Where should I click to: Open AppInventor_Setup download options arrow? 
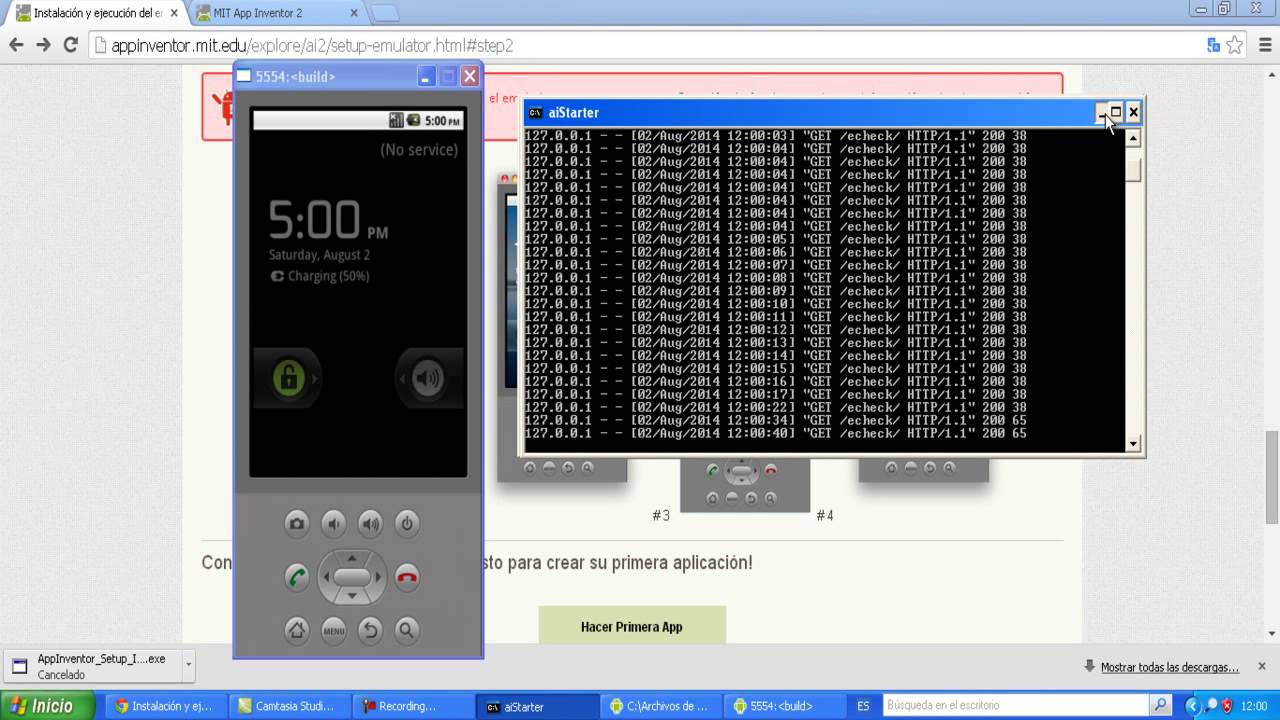[x=187, y=665]
